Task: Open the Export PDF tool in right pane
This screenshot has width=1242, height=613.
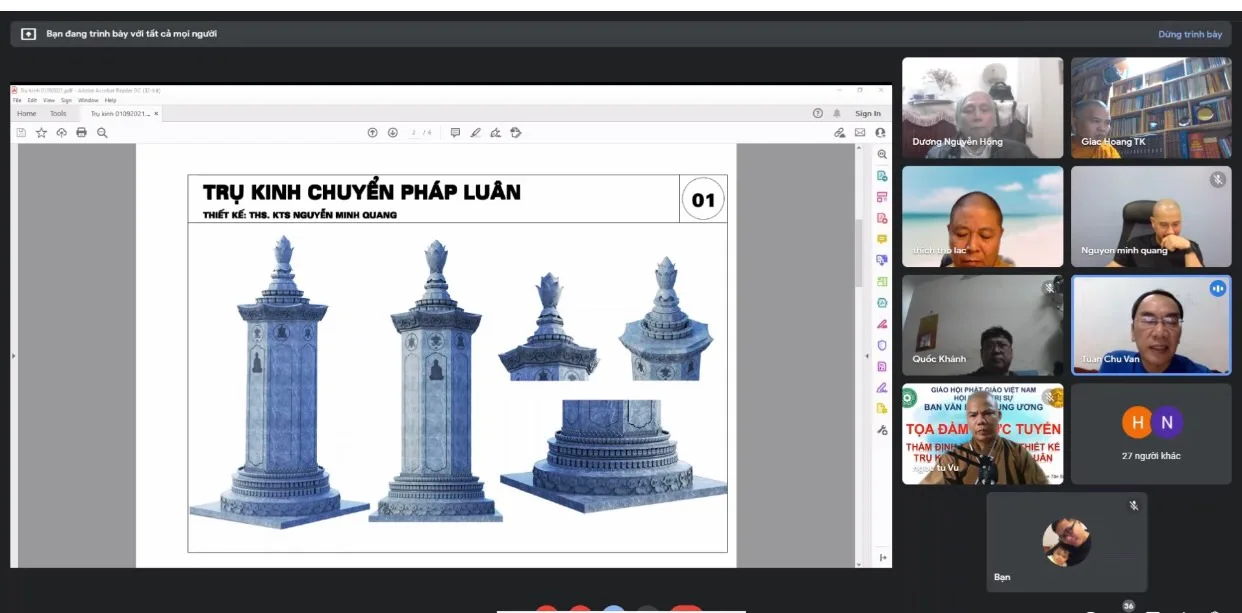Action: pyautogui.click(x=882, y=176)
